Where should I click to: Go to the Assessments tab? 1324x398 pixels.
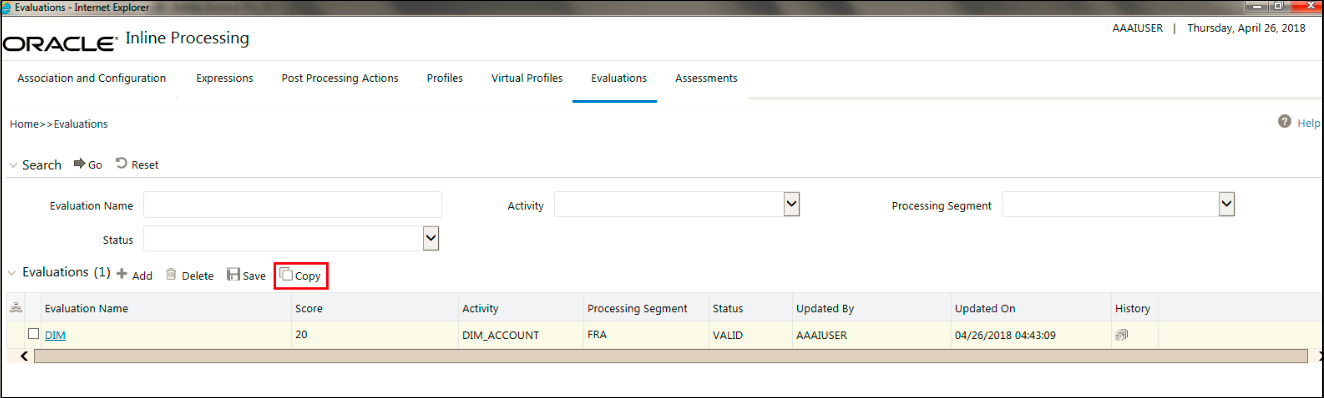click(706, 78)
